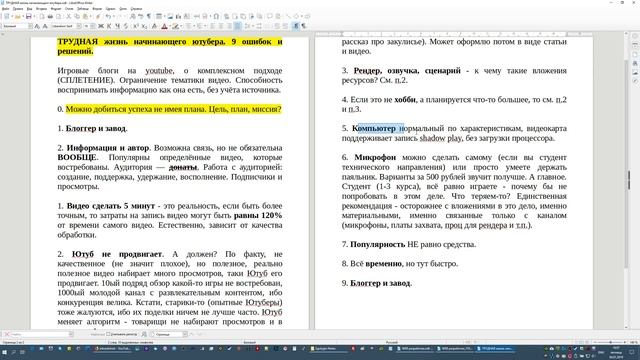Click the vertical scrollbar down arrow
This screenshot has height=360, width=640.
(627, 327)
